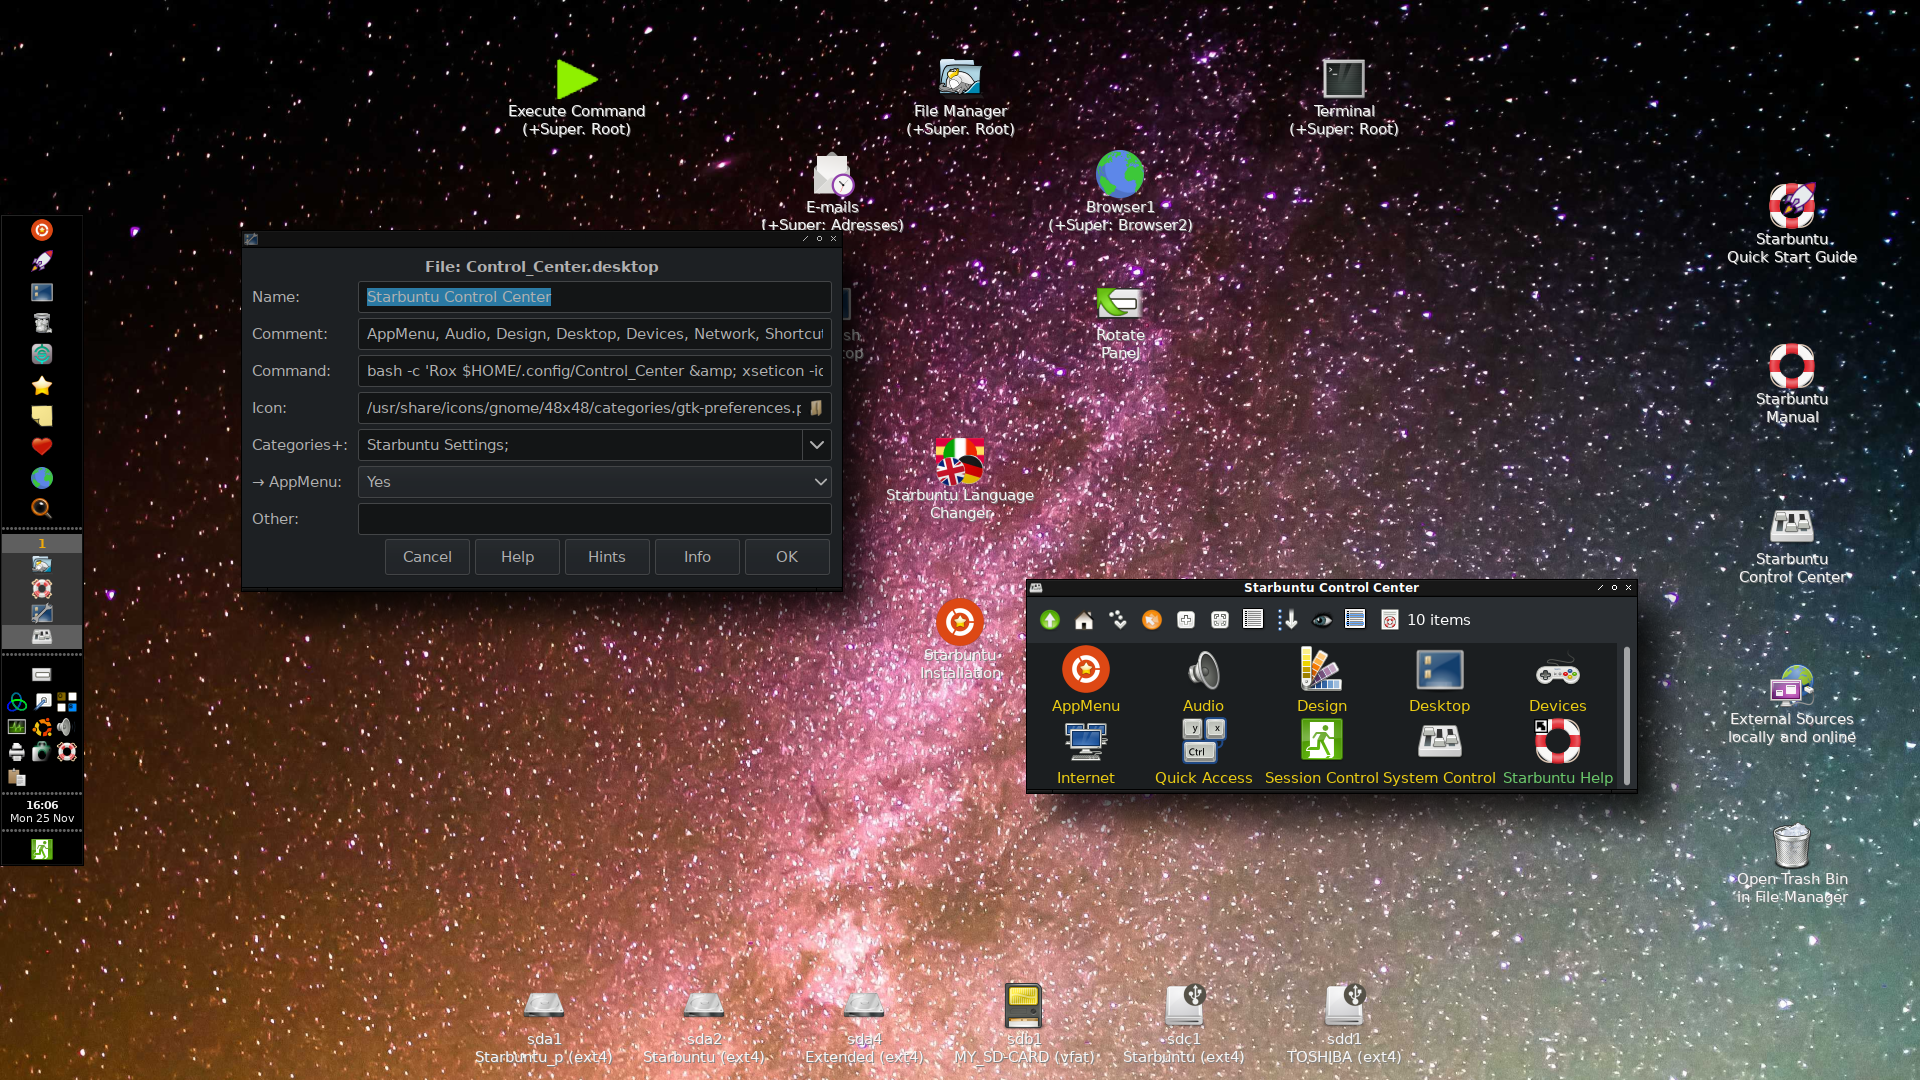Image resolution: width=1920 pixels, height=1080 pixels.
Task: Open the ROX help toolbar button
Action: click(x=1389, y=620)
